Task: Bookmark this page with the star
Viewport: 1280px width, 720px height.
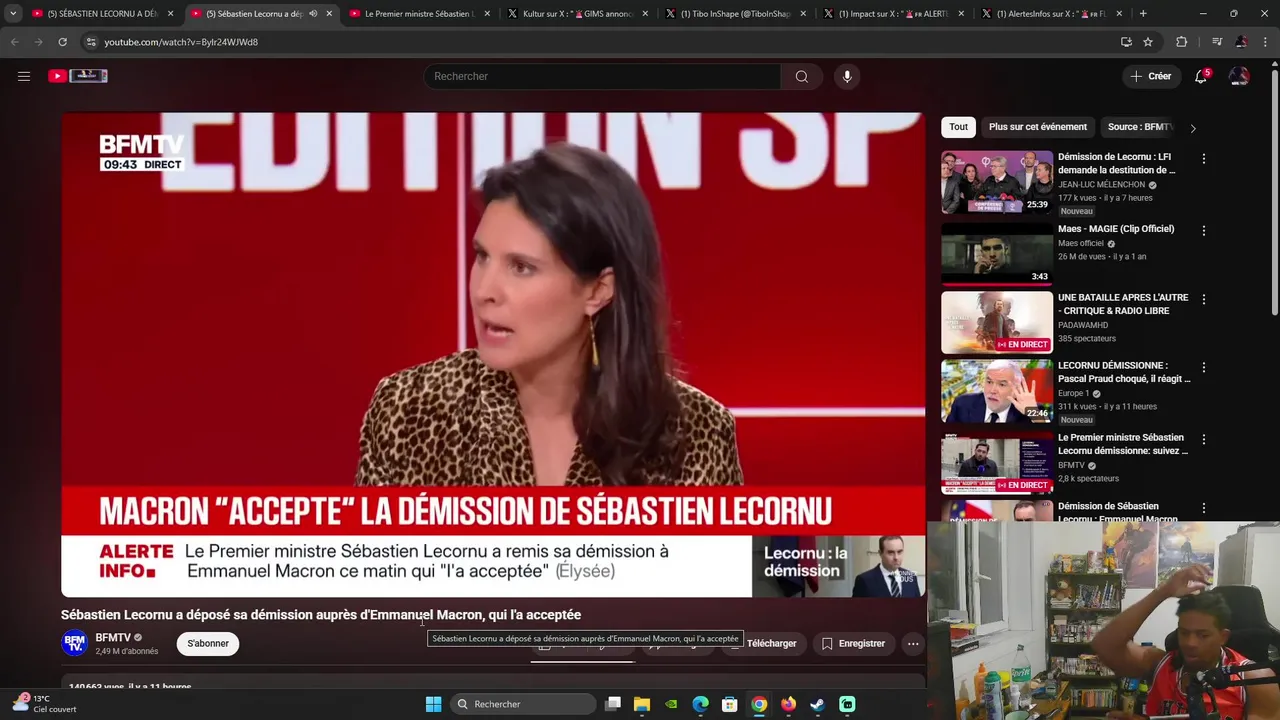Action: pos(1148,42)
